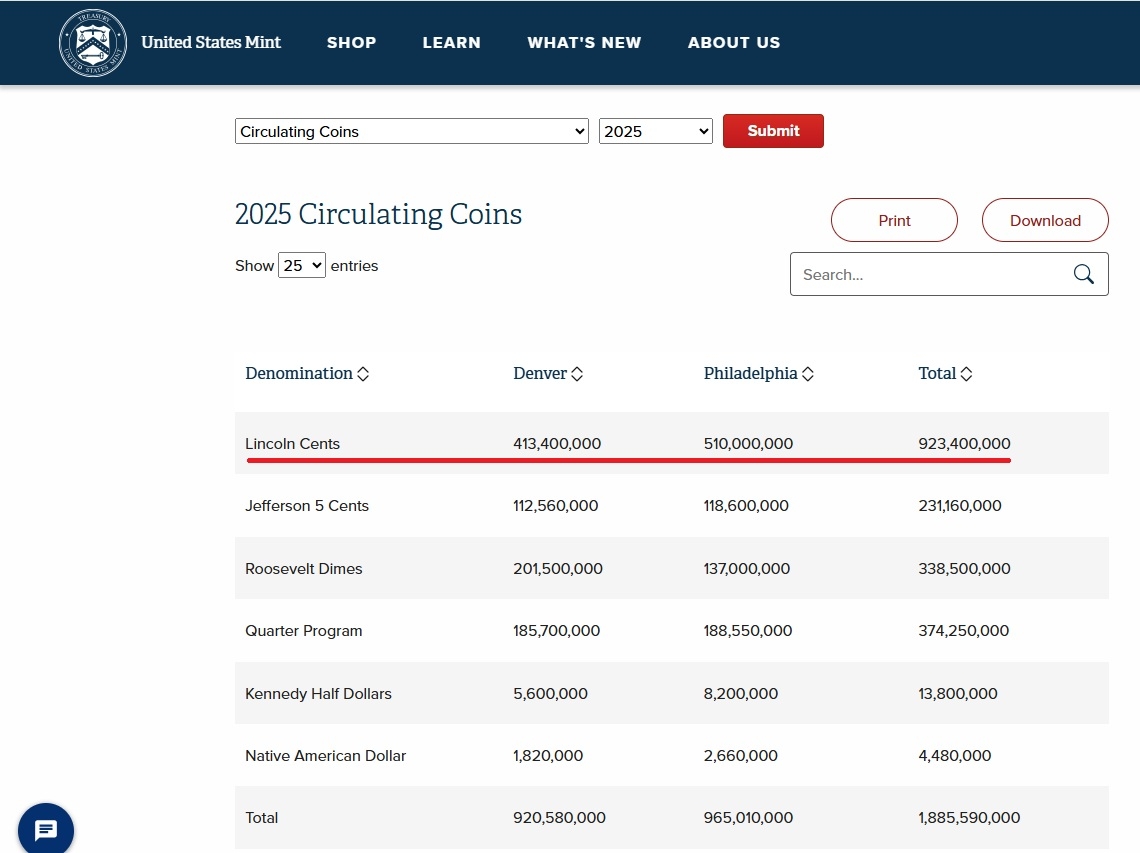Image resolution: width=1140 pixels, height=853 pixels.
Task: Open the WHAT'S NEW menu
Action: [x=584, y=43]
